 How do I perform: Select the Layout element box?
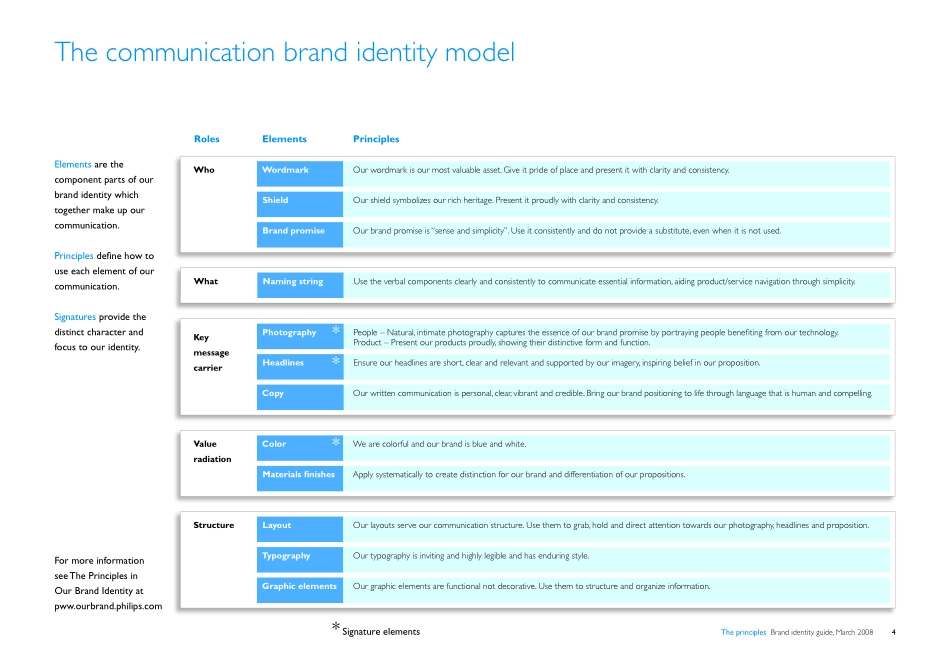coord(299,526)
